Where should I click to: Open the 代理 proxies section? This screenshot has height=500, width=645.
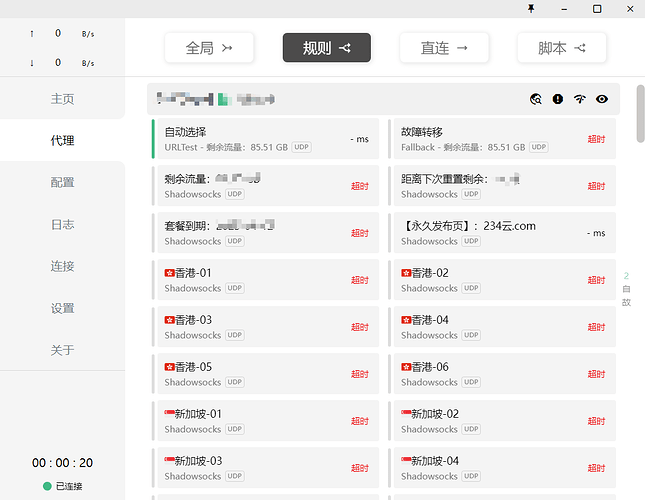tap(63, 141)
